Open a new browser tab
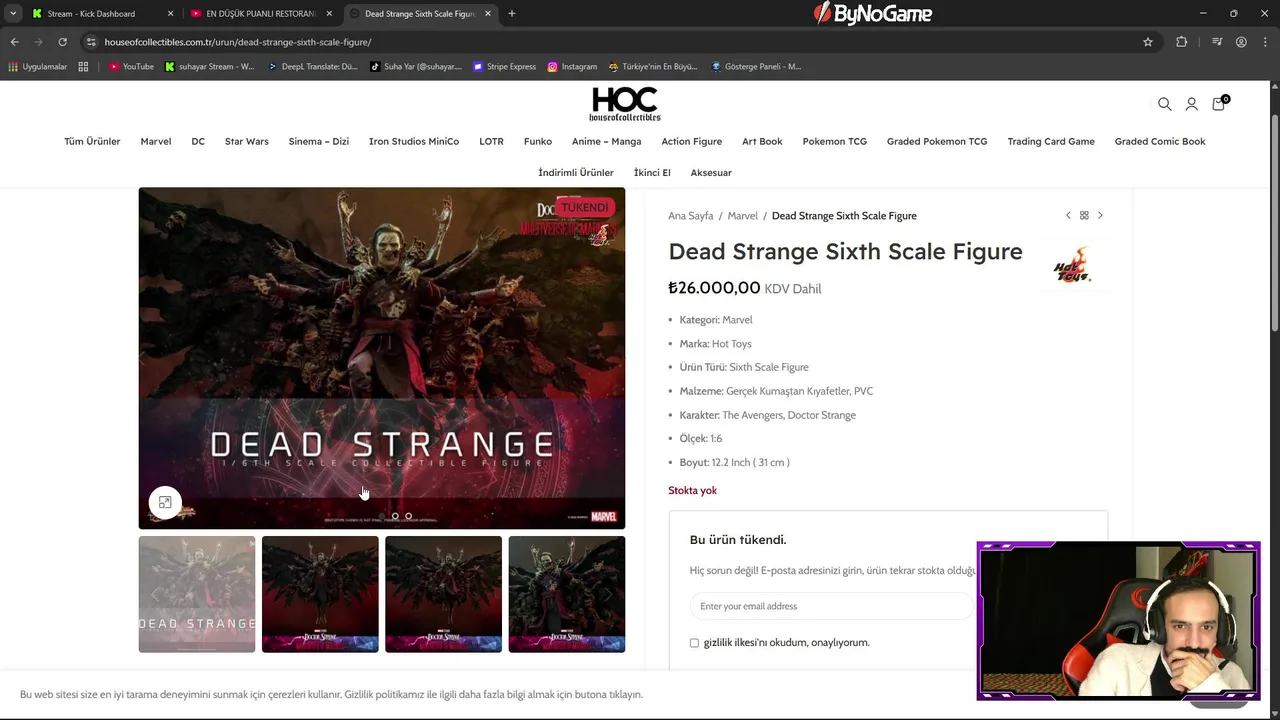The image size is (1280, 720). tap(512, 14)
